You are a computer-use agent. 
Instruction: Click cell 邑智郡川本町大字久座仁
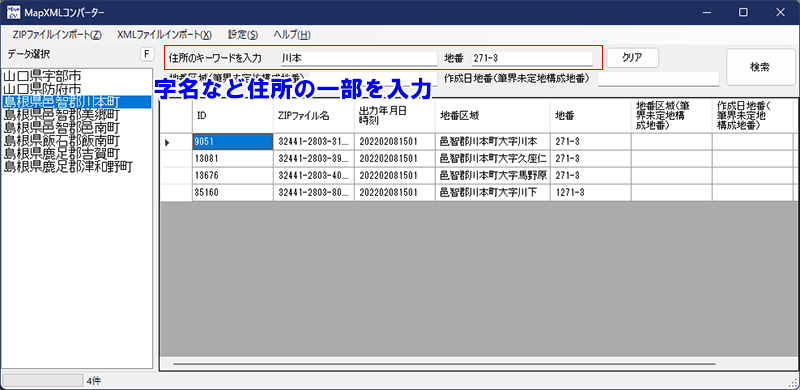493,159
